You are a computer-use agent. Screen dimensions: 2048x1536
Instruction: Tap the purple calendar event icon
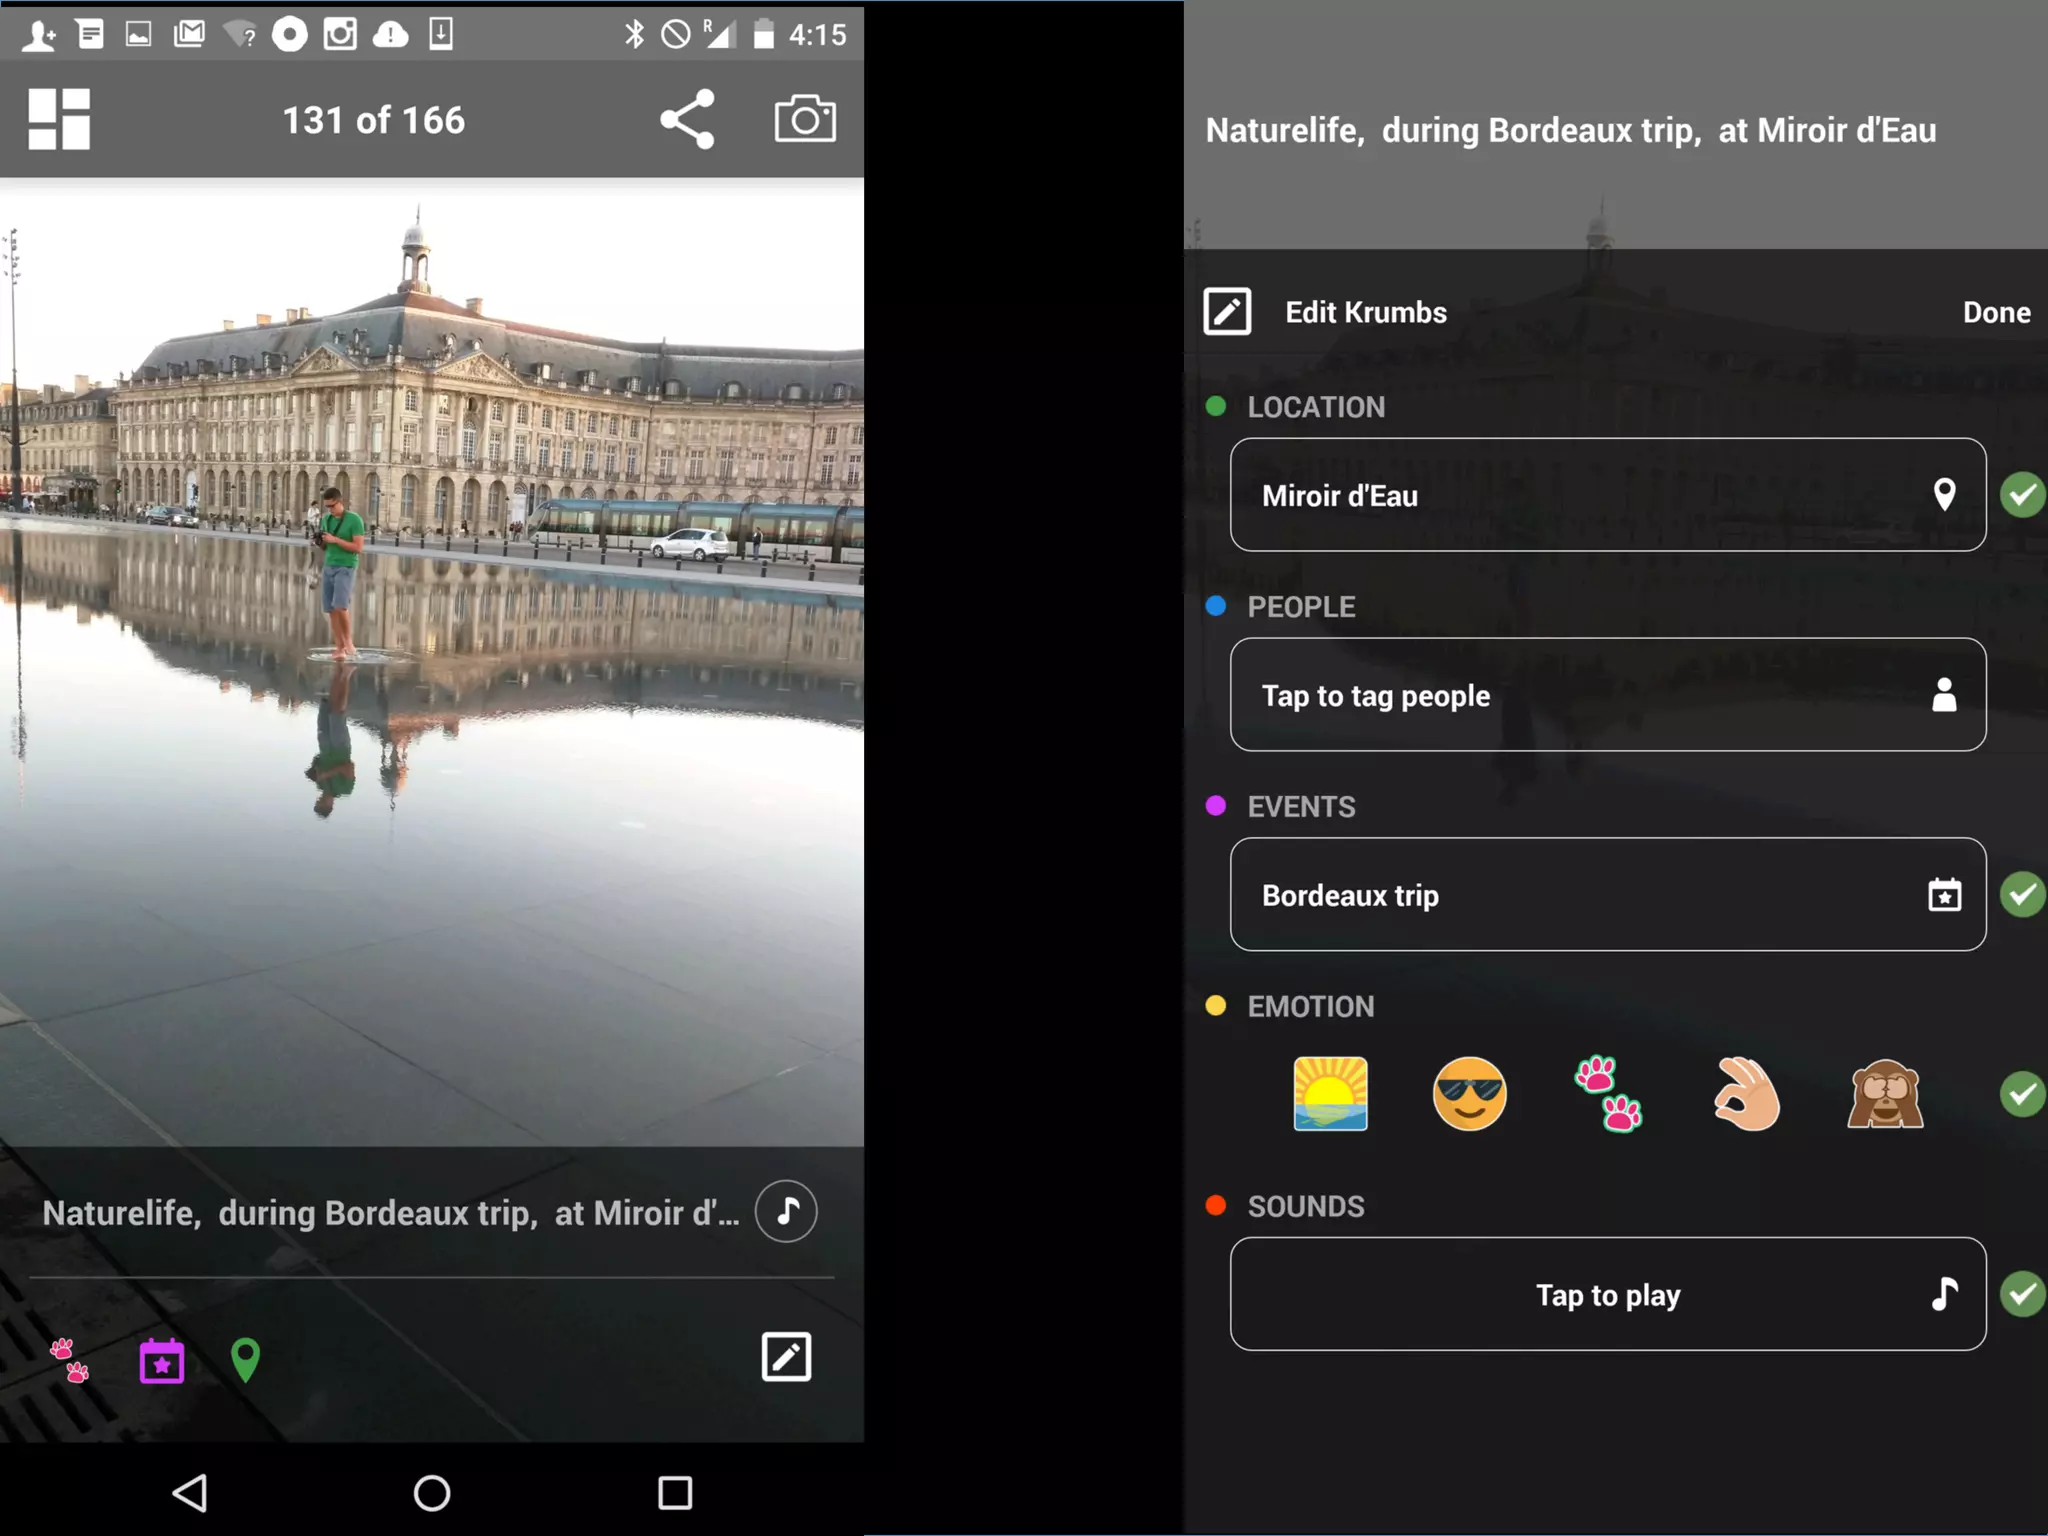coord(162,1360)
